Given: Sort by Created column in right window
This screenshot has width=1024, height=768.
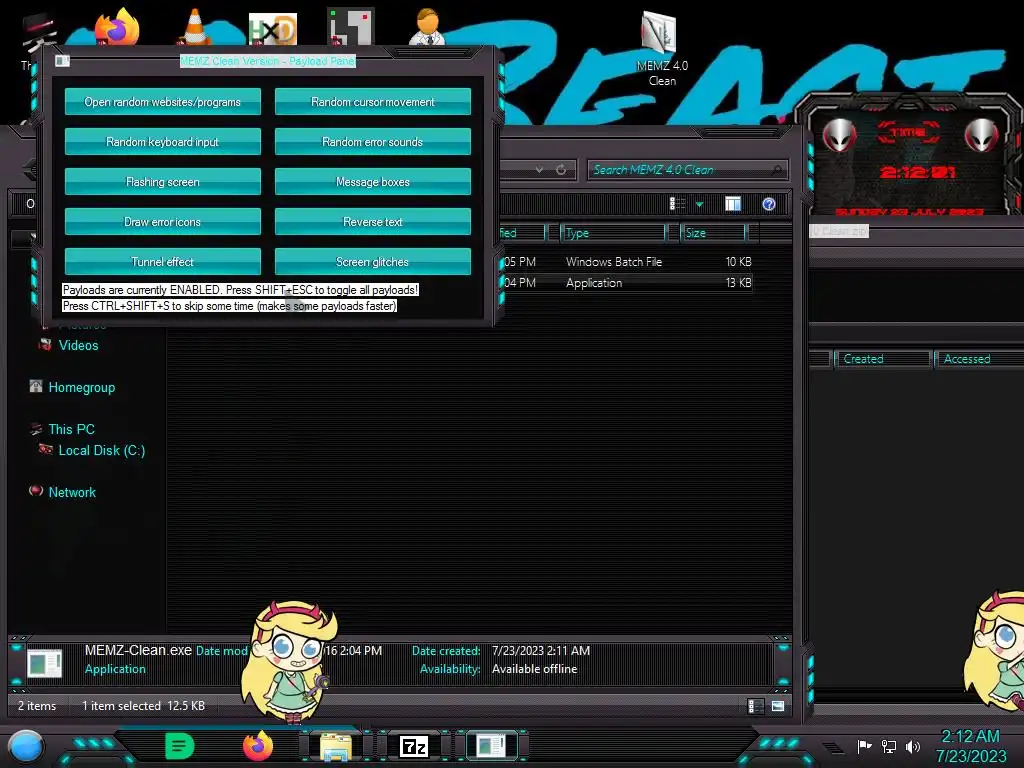Looking at the screenshot, I should tap(882, 359).
